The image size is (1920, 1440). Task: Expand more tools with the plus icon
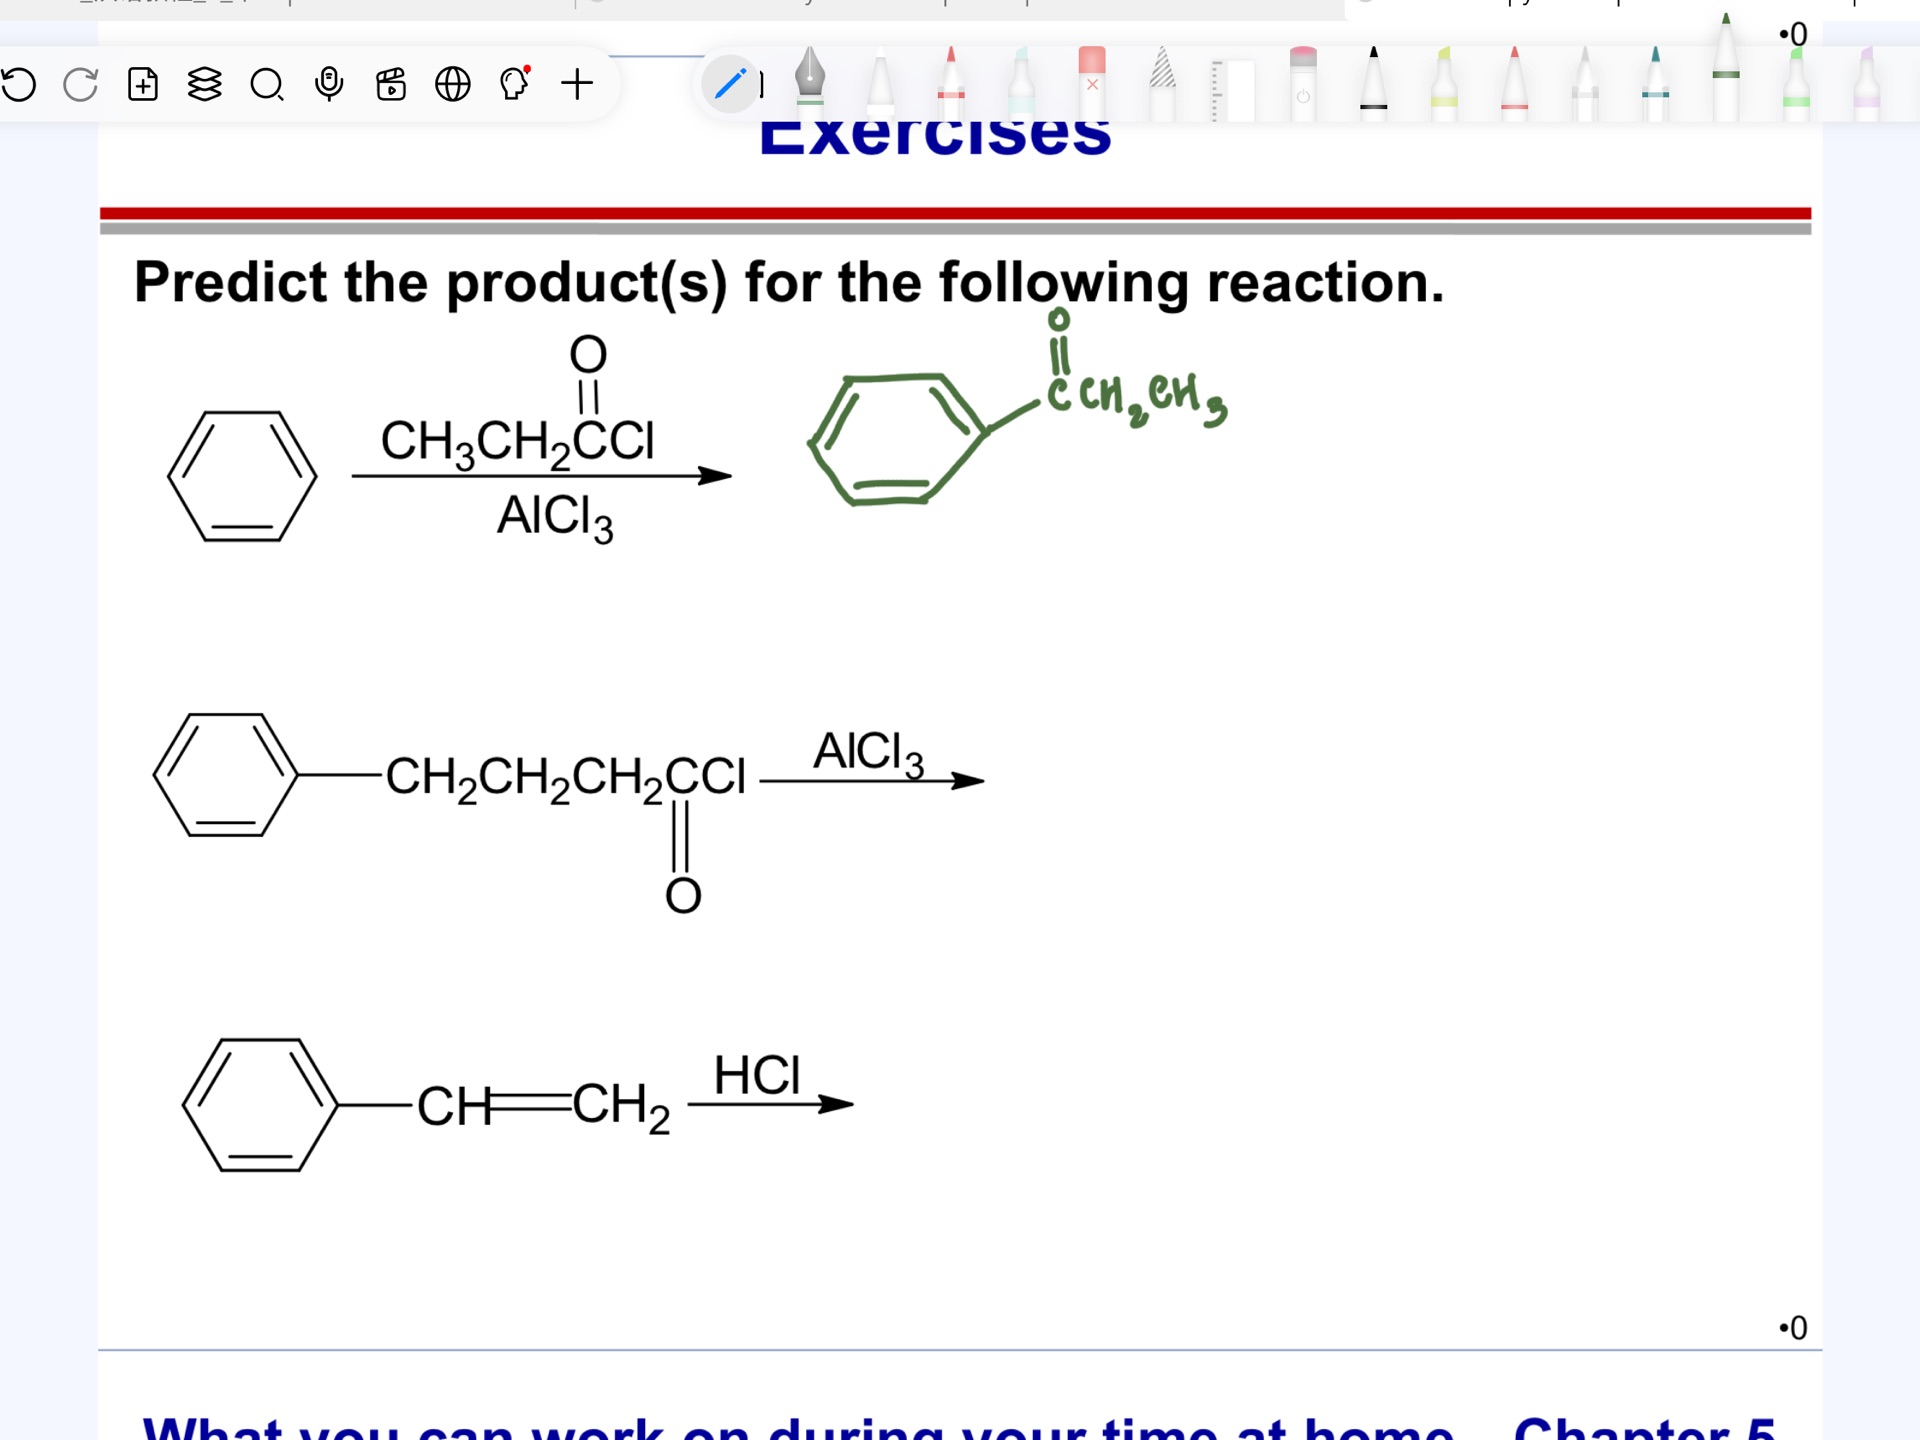click(x=577, y=85)
